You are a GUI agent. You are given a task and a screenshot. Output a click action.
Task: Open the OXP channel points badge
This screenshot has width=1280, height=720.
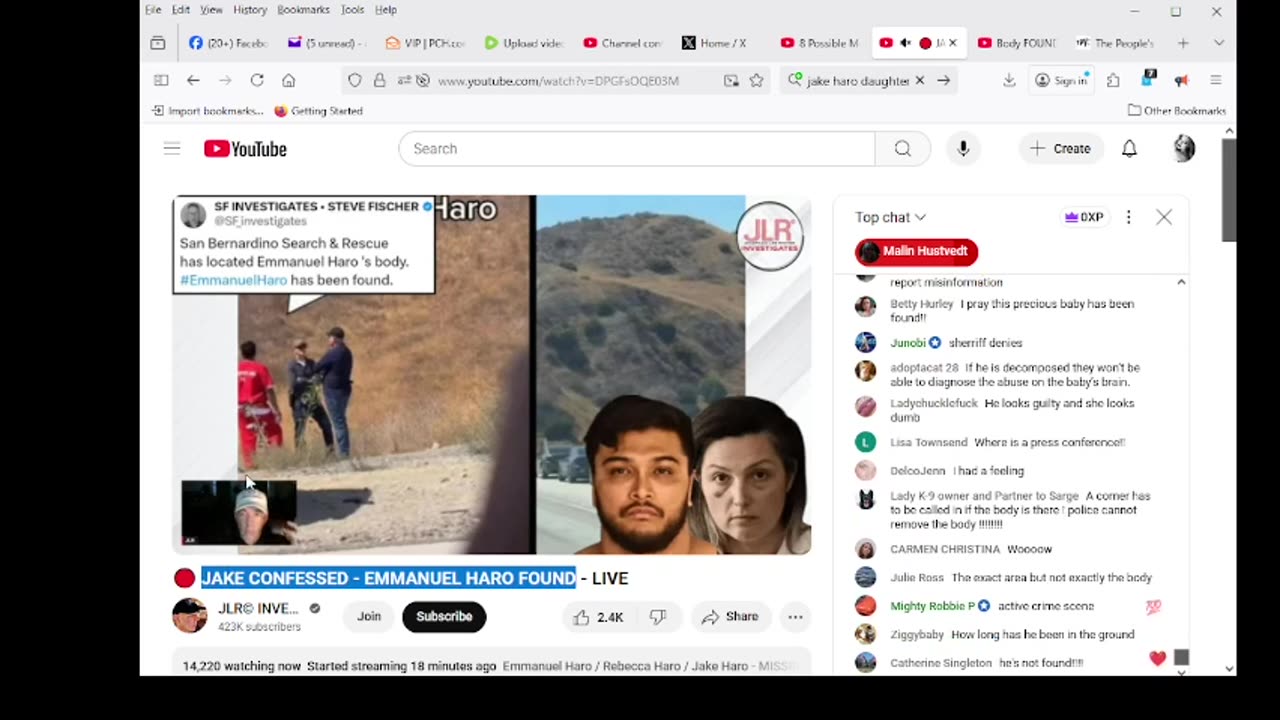point(1085,217)
